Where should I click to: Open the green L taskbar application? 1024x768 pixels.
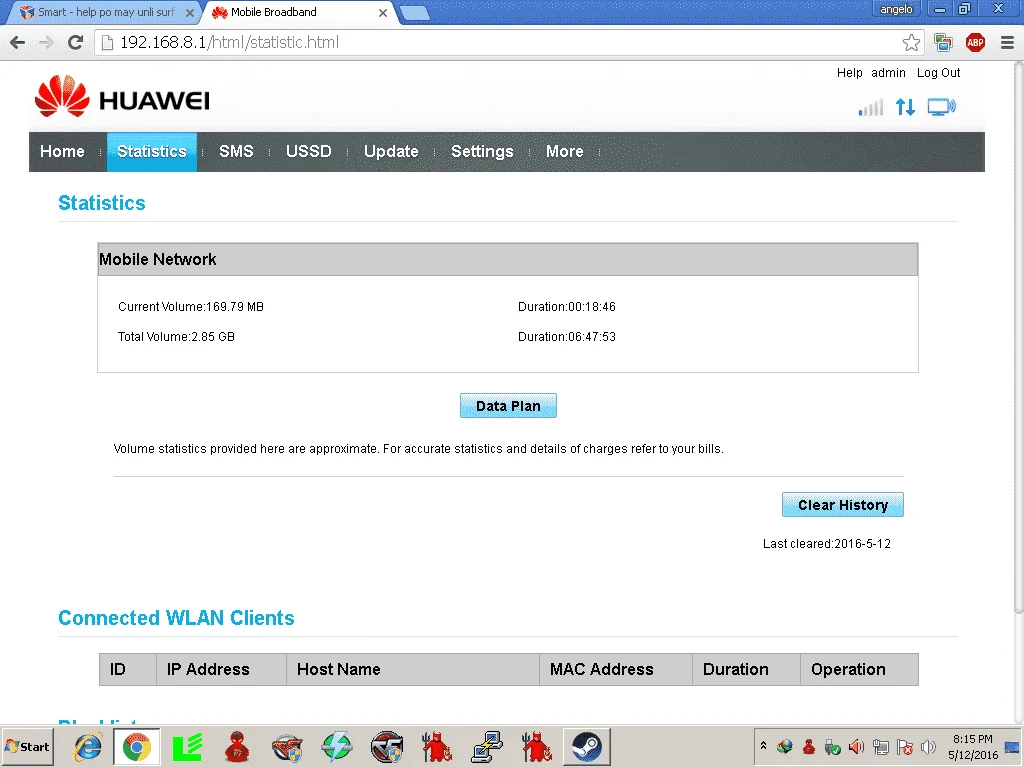point(187,746)
